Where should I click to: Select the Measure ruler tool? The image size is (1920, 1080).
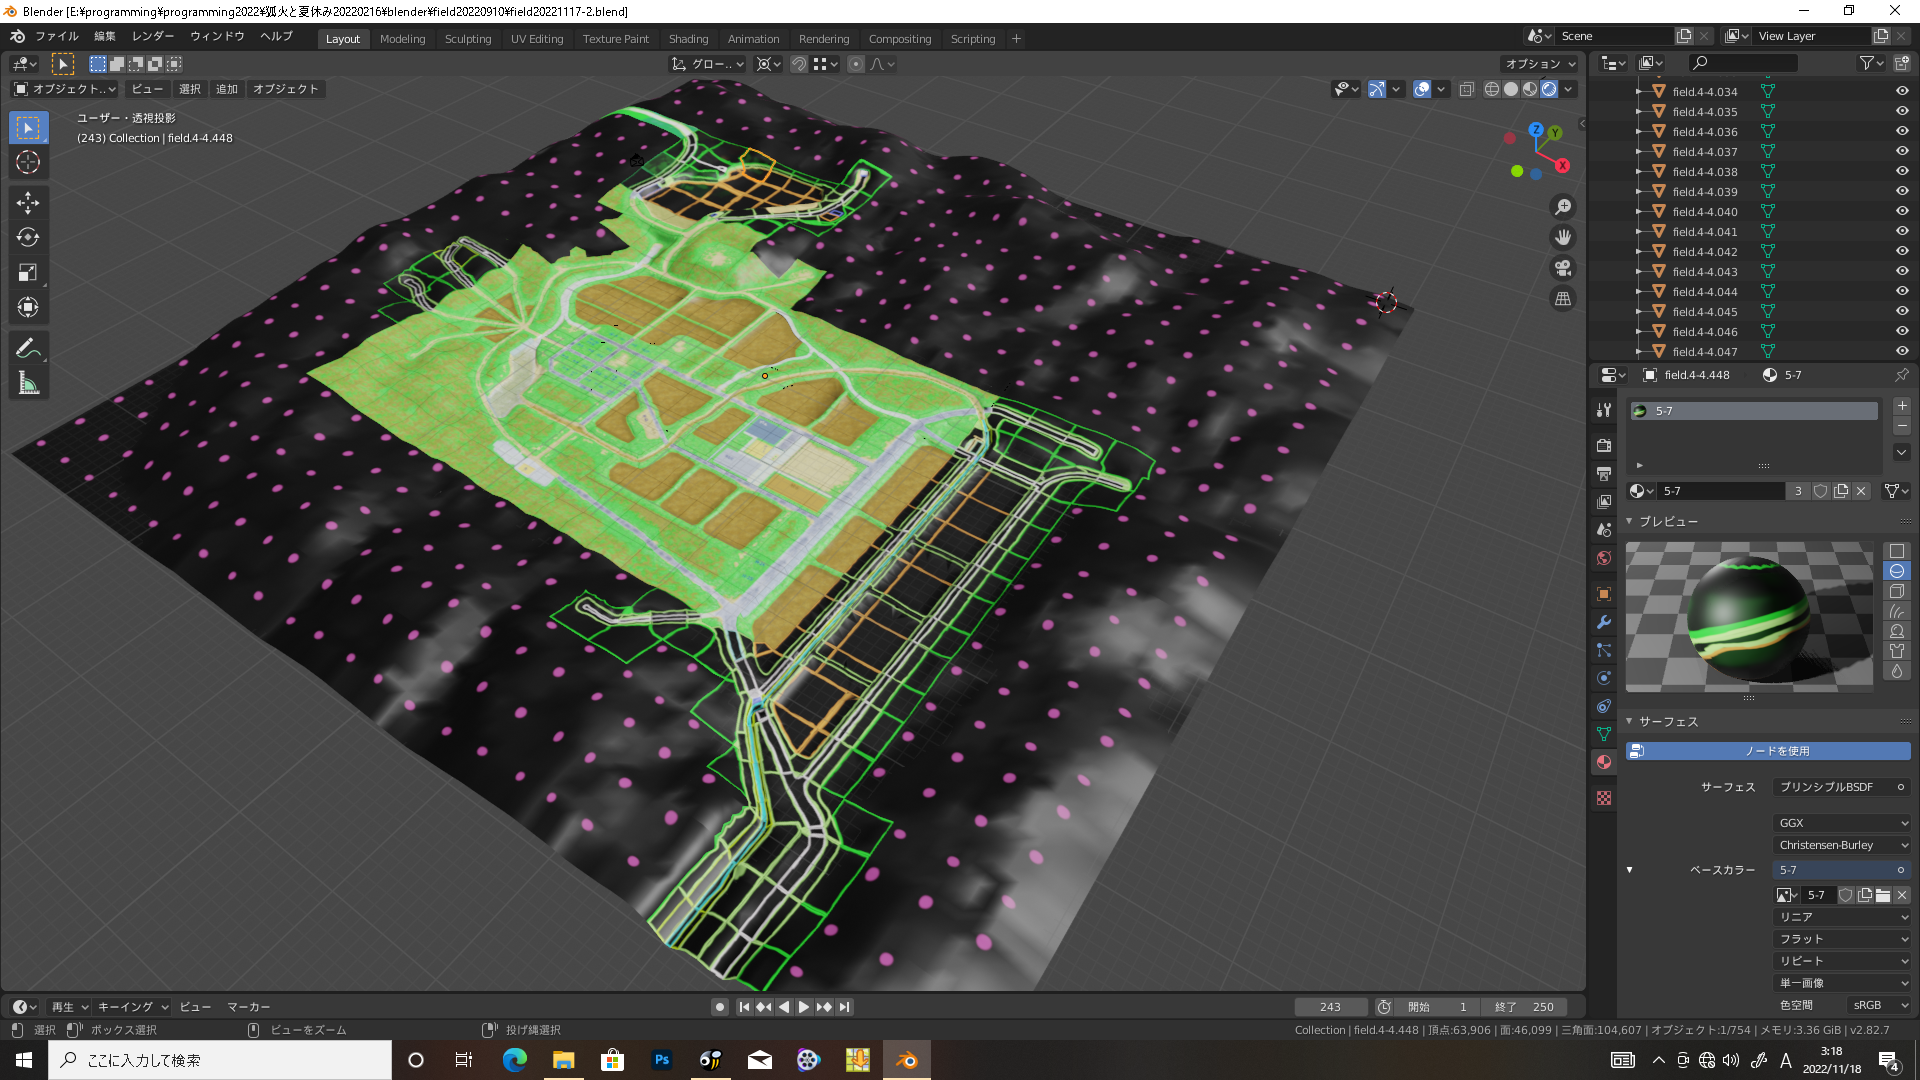28,384
